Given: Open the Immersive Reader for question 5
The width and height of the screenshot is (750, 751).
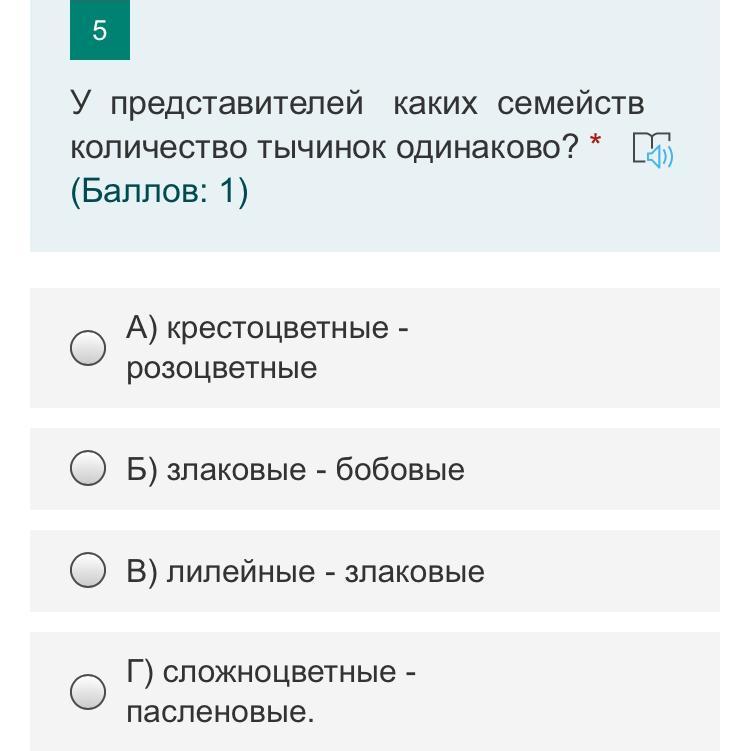Looking at the screenshot, I should [653, 150].
